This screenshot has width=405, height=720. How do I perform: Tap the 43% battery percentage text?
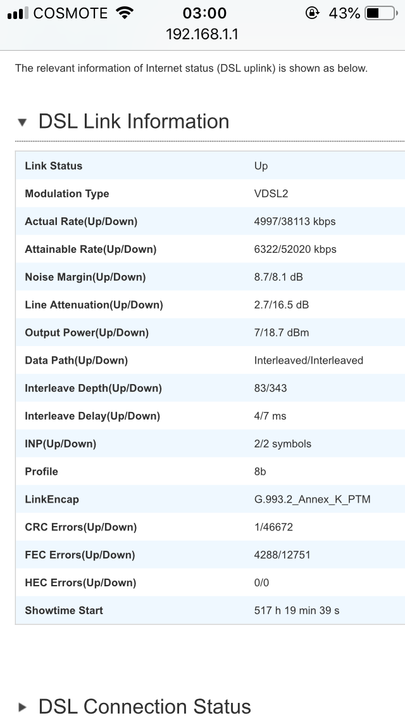tap(344, 13)
